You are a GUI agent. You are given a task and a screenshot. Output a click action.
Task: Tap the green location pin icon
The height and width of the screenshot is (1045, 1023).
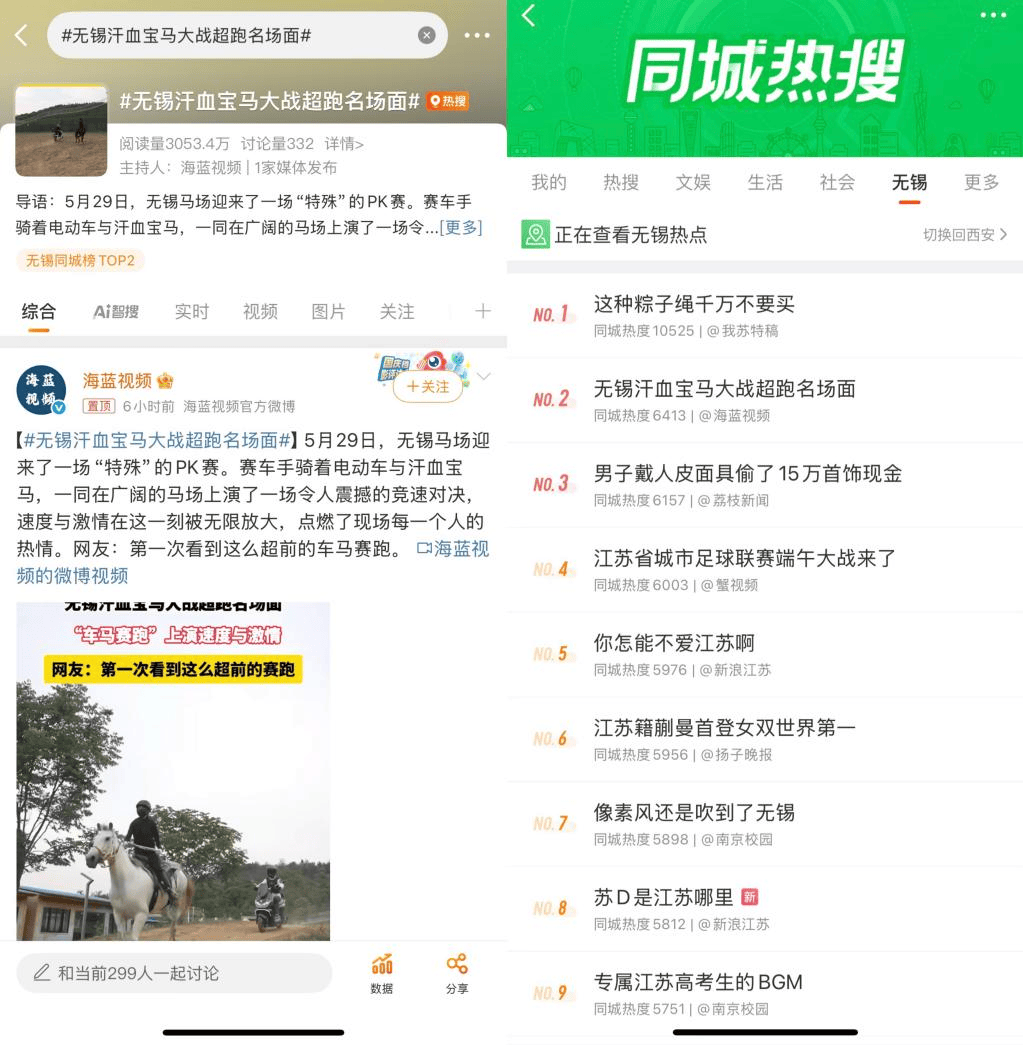click(535, 234)
